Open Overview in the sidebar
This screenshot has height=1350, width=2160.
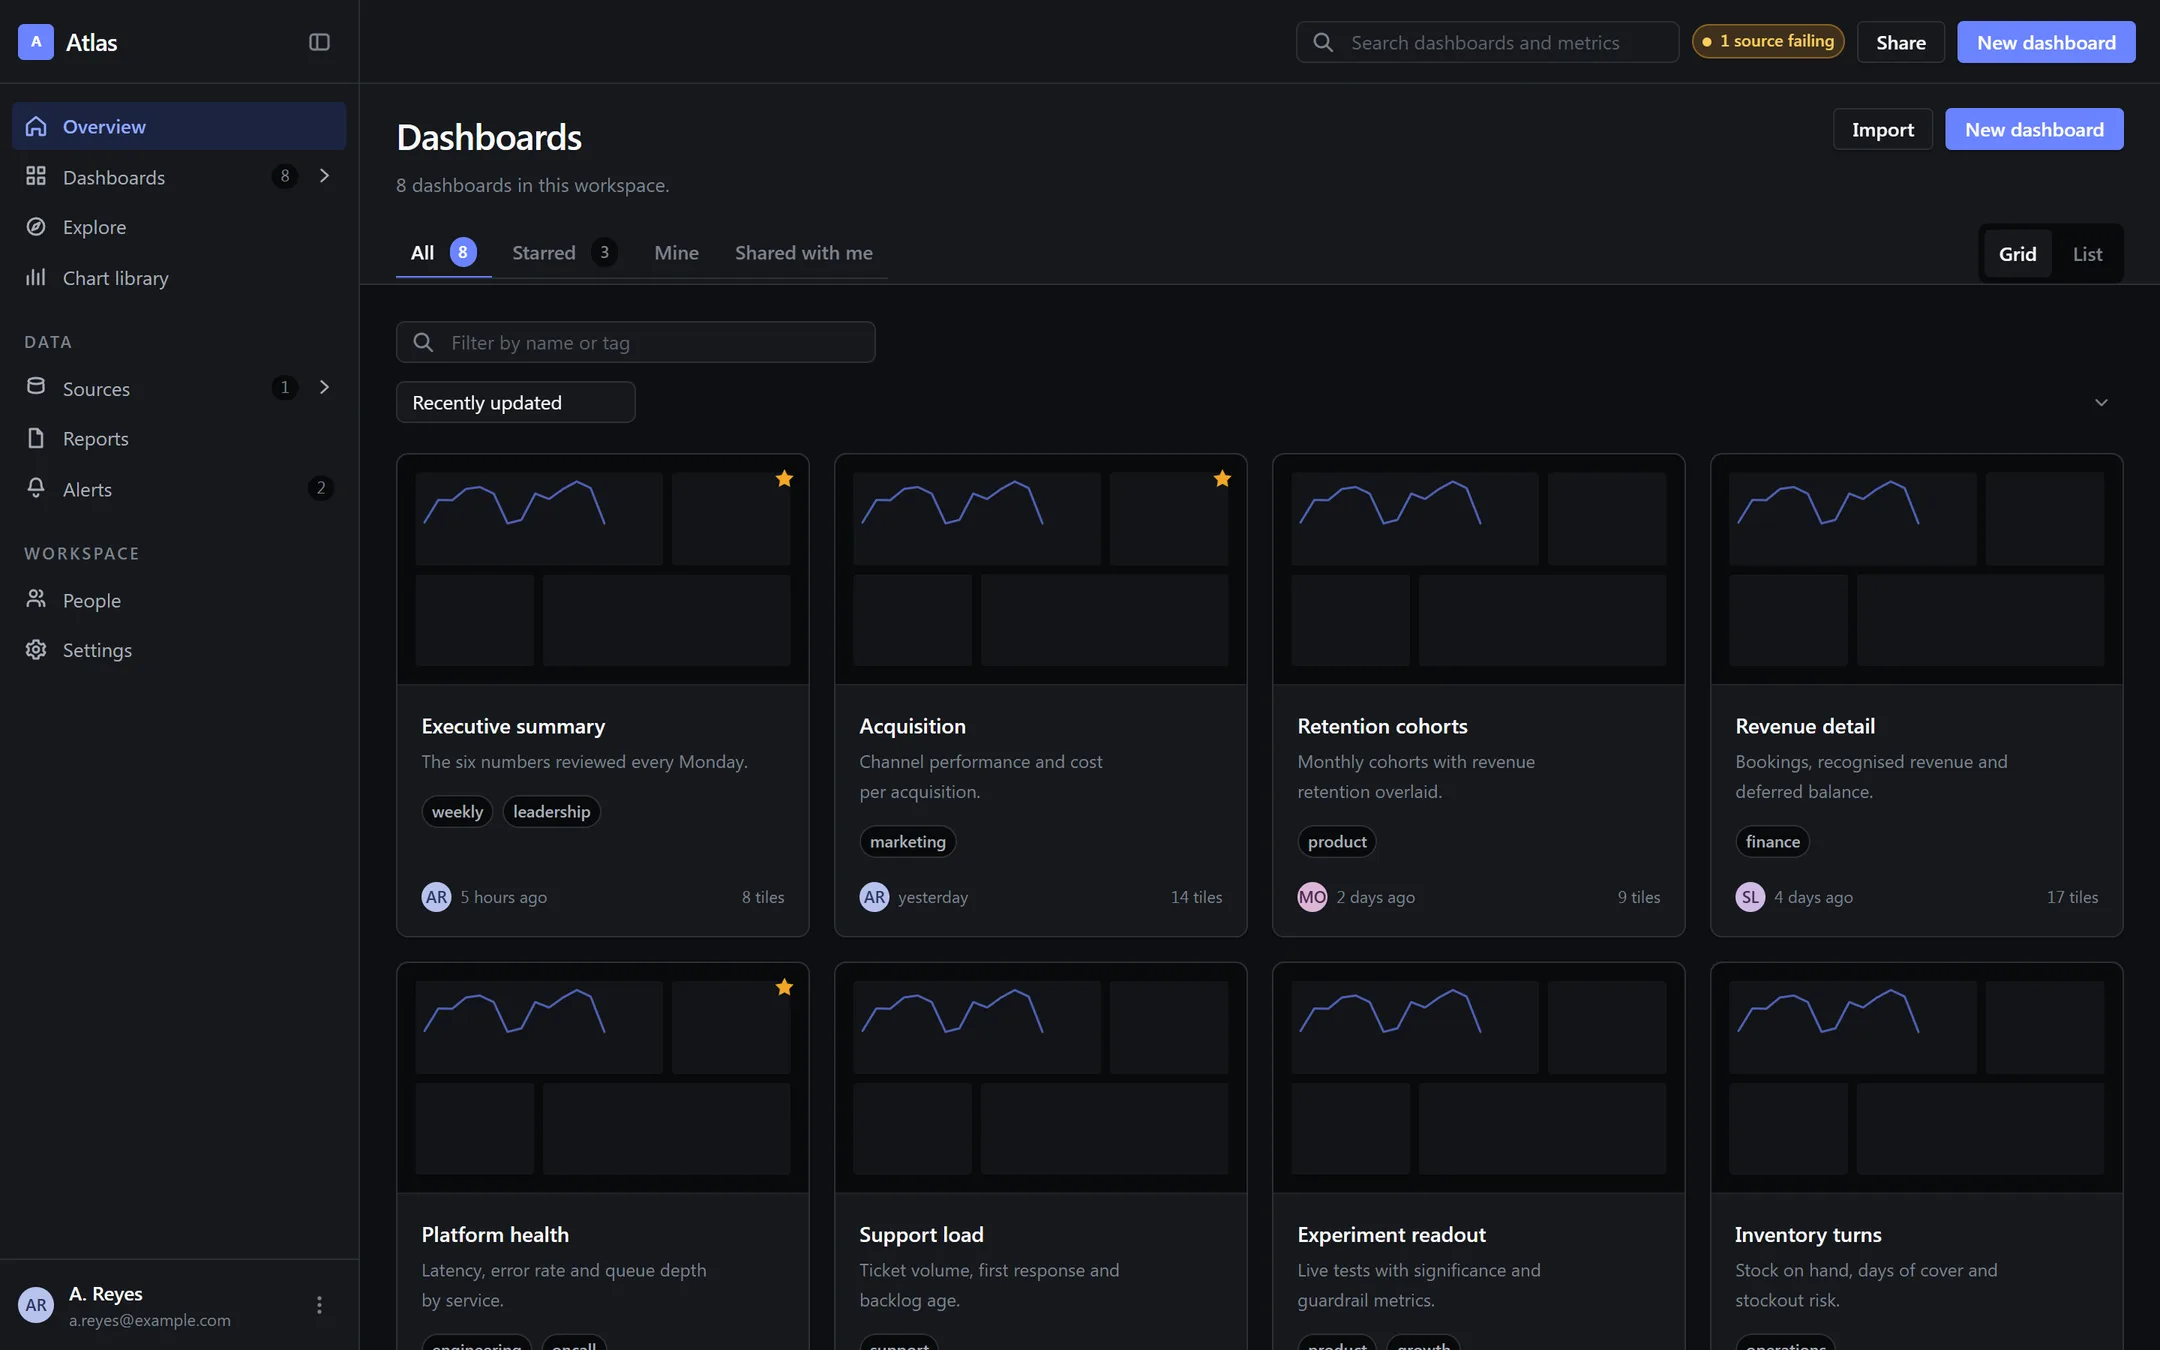pos(179,126)
